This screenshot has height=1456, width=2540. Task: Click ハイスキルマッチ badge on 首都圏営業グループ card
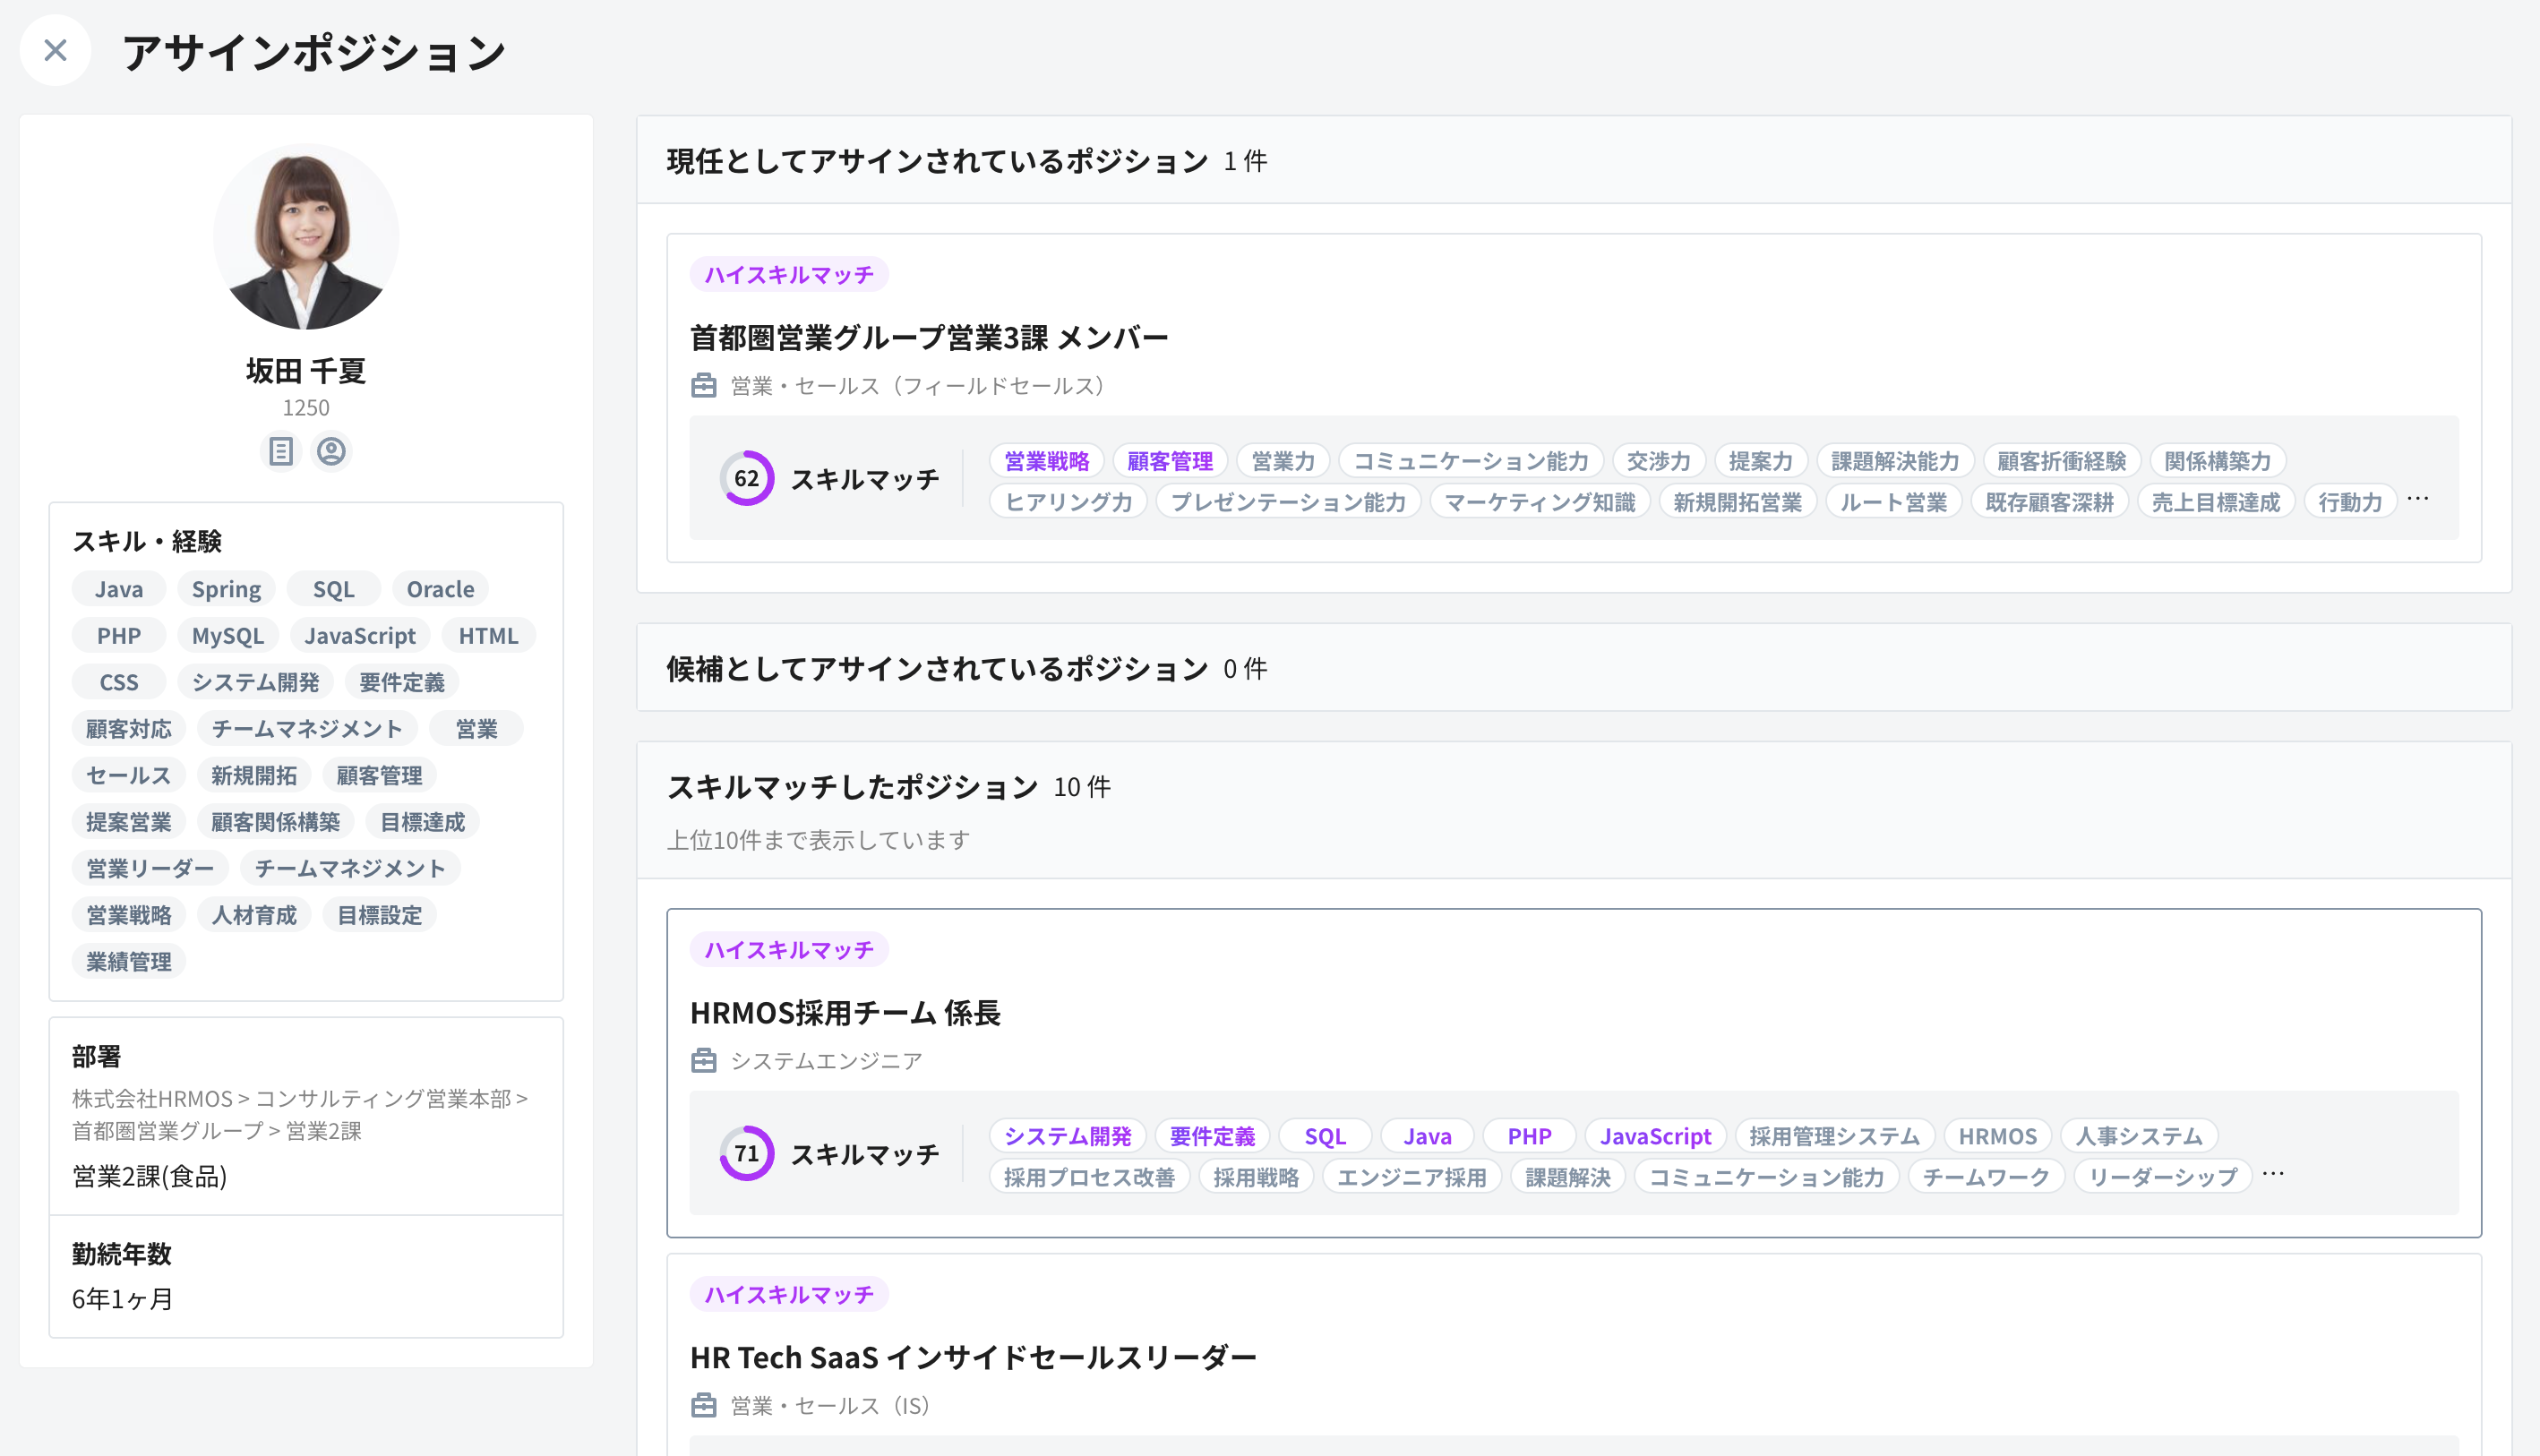[x=789, y=274]
